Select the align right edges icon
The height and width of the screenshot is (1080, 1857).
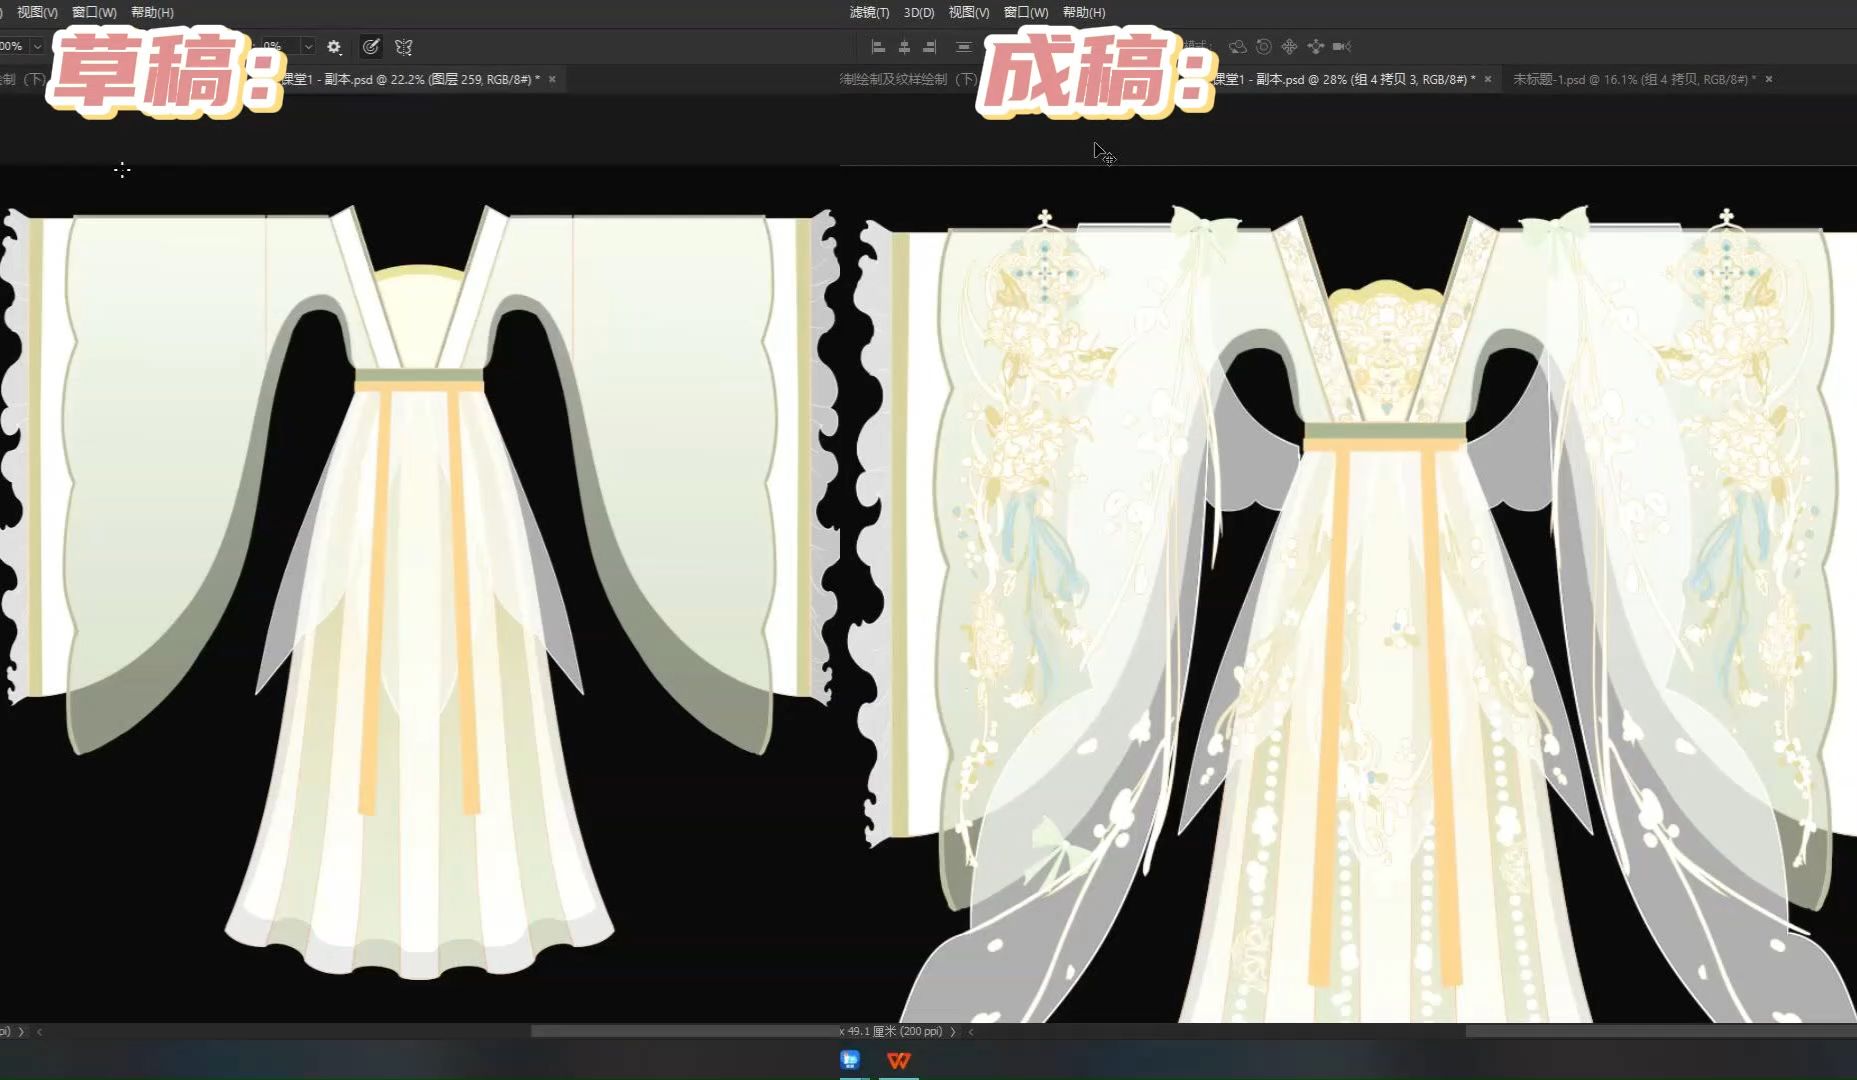[x=929, y=46]
